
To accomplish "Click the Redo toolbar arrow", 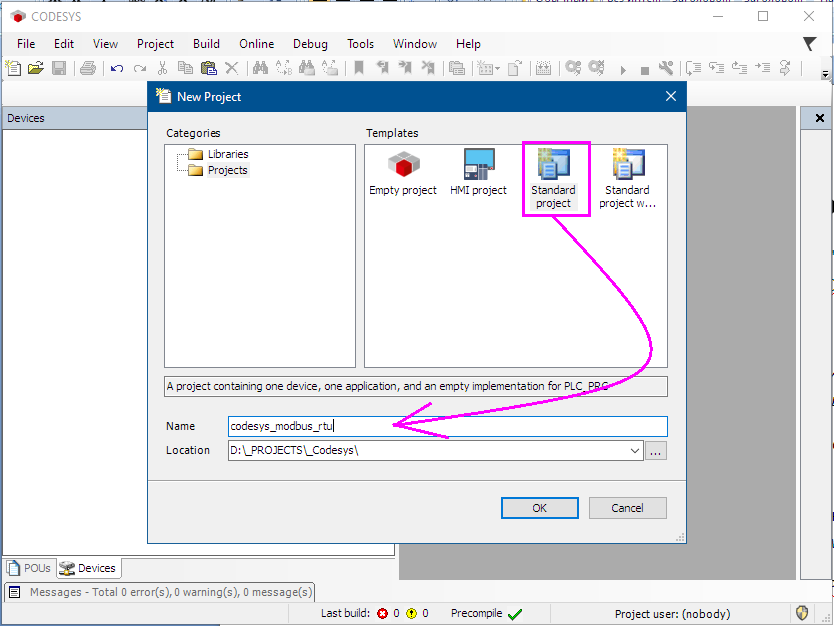I will pos(140,68).
